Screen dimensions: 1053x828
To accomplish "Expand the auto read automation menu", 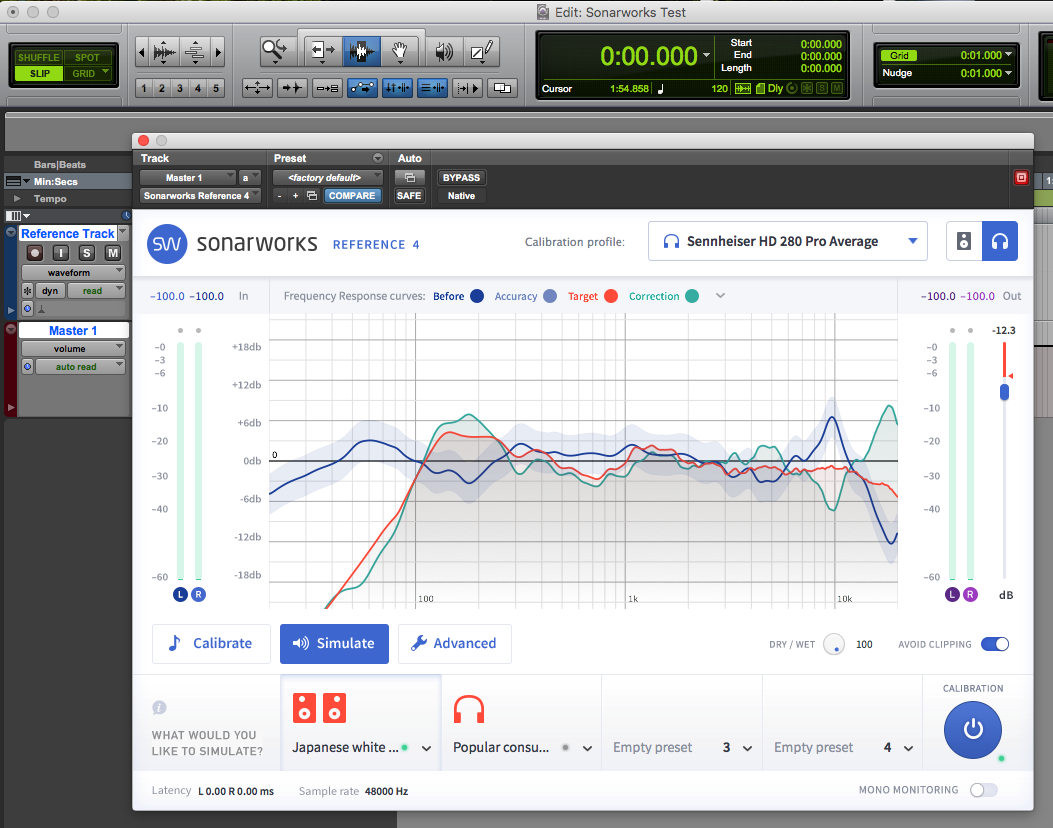I will coord(79,366).
